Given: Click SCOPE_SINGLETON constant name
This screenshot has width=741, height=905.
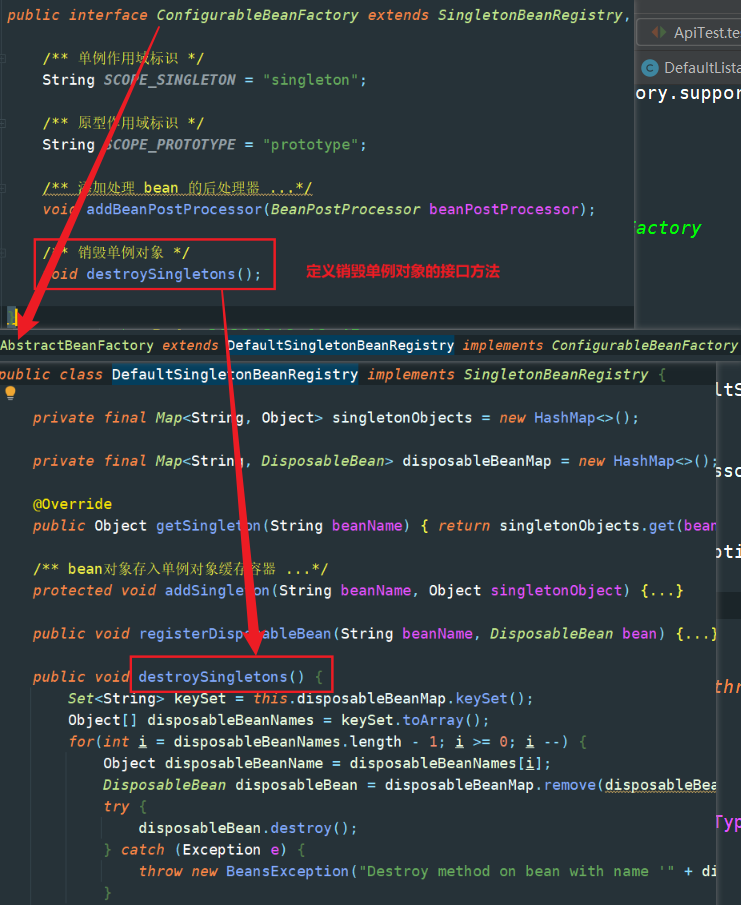Looking at the screenshot, I should point(170,80).
